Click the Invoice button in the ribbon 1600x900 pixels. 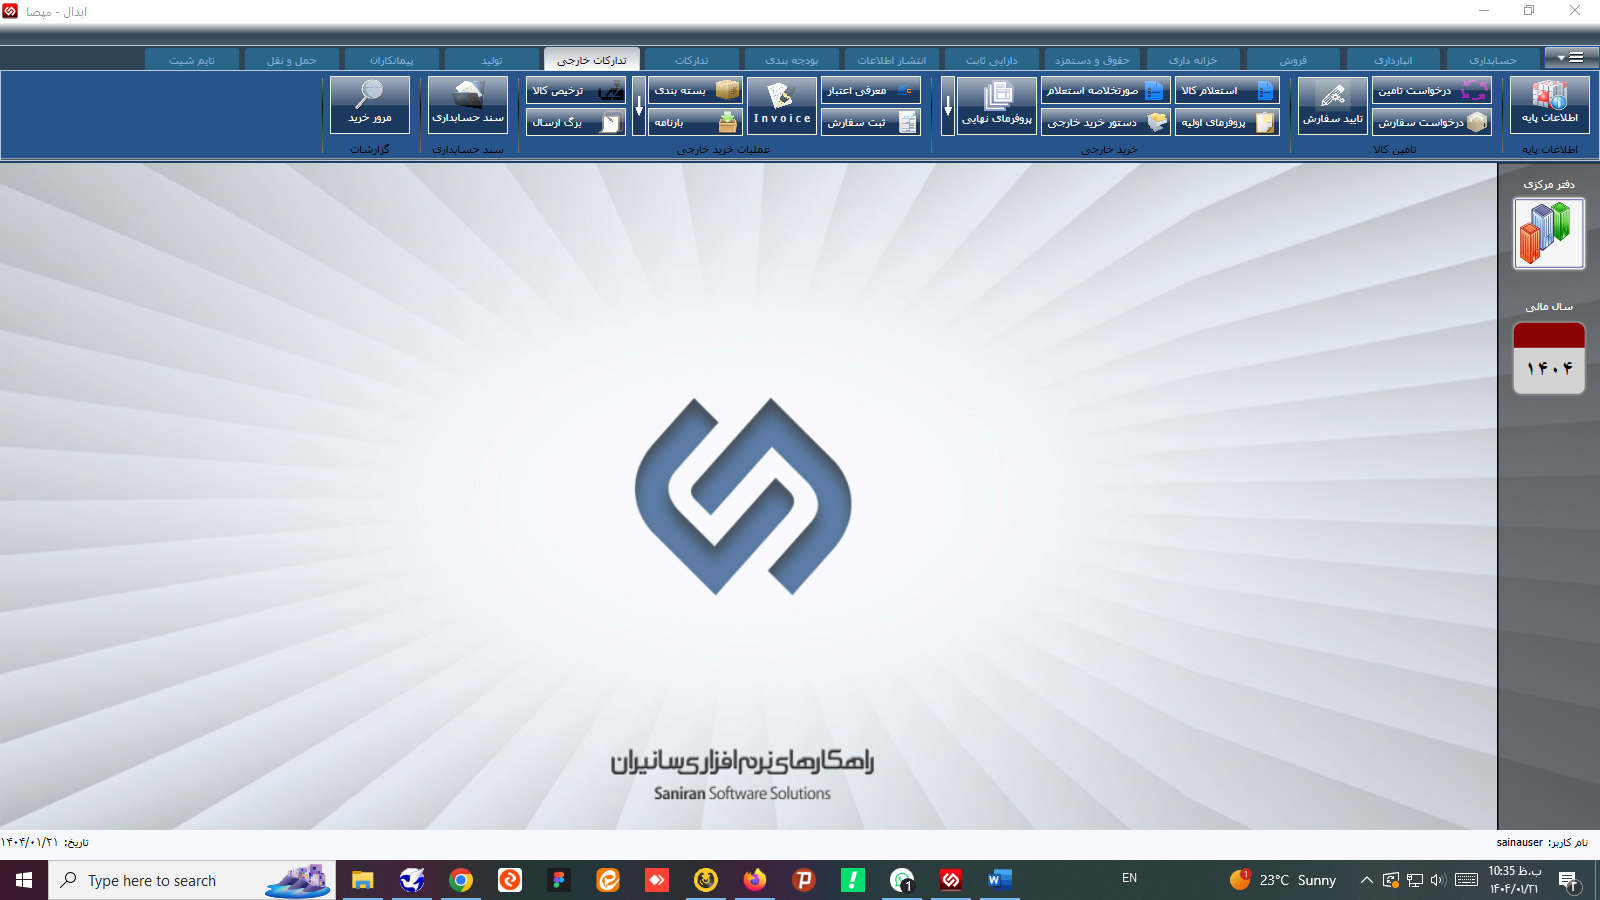pyautogui.click(x=782, y=105)
